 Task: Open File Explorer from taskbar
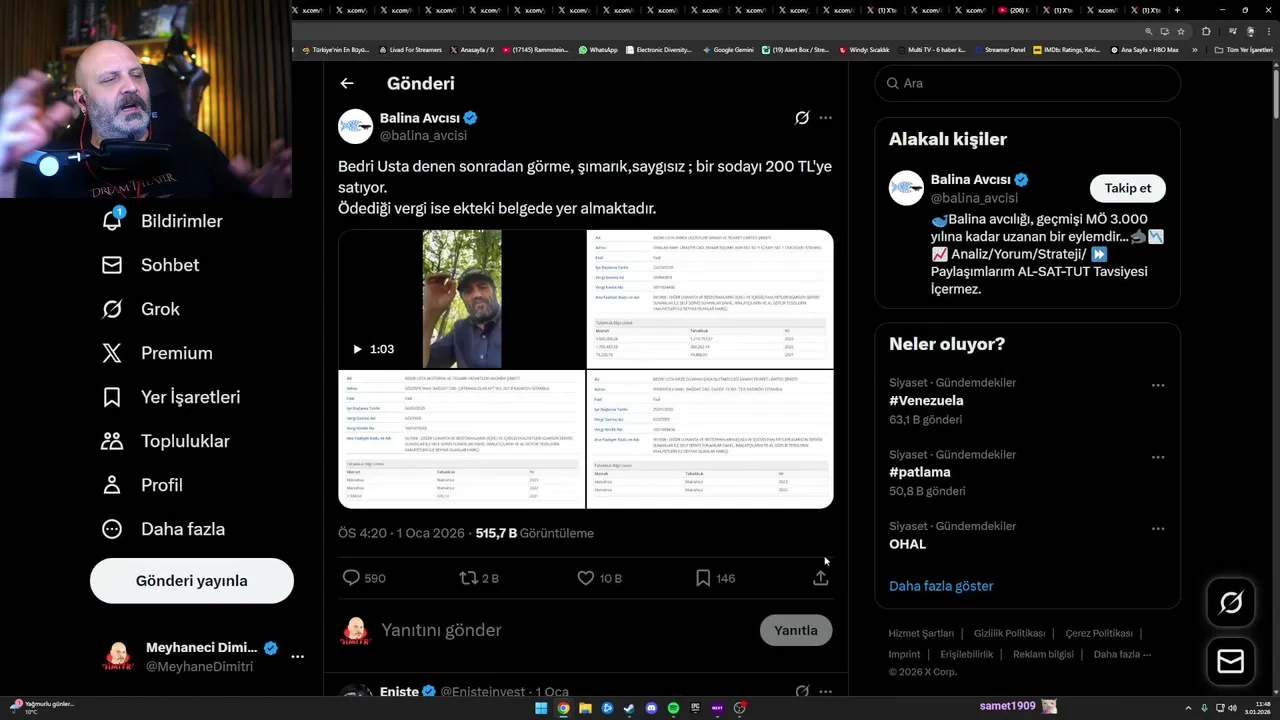pos(585,708)
